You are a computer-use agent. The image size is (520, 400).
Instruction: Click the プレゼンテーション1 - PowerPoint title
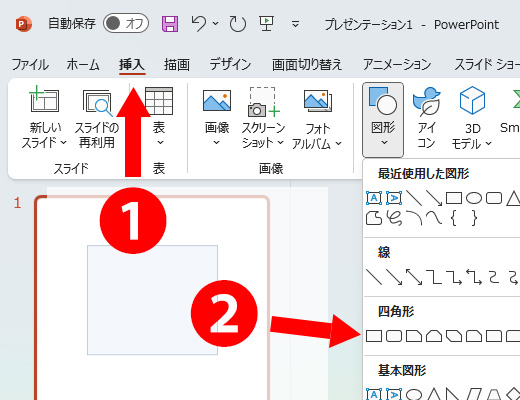[x=412, y=24]
